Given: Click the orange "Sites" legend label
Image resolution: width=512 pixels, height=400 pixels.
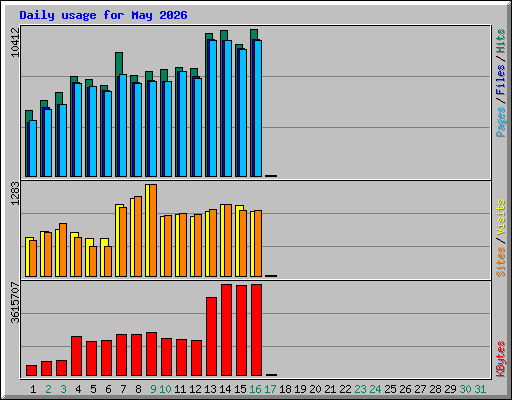Looking at the screenshot, I should (500, 262).
